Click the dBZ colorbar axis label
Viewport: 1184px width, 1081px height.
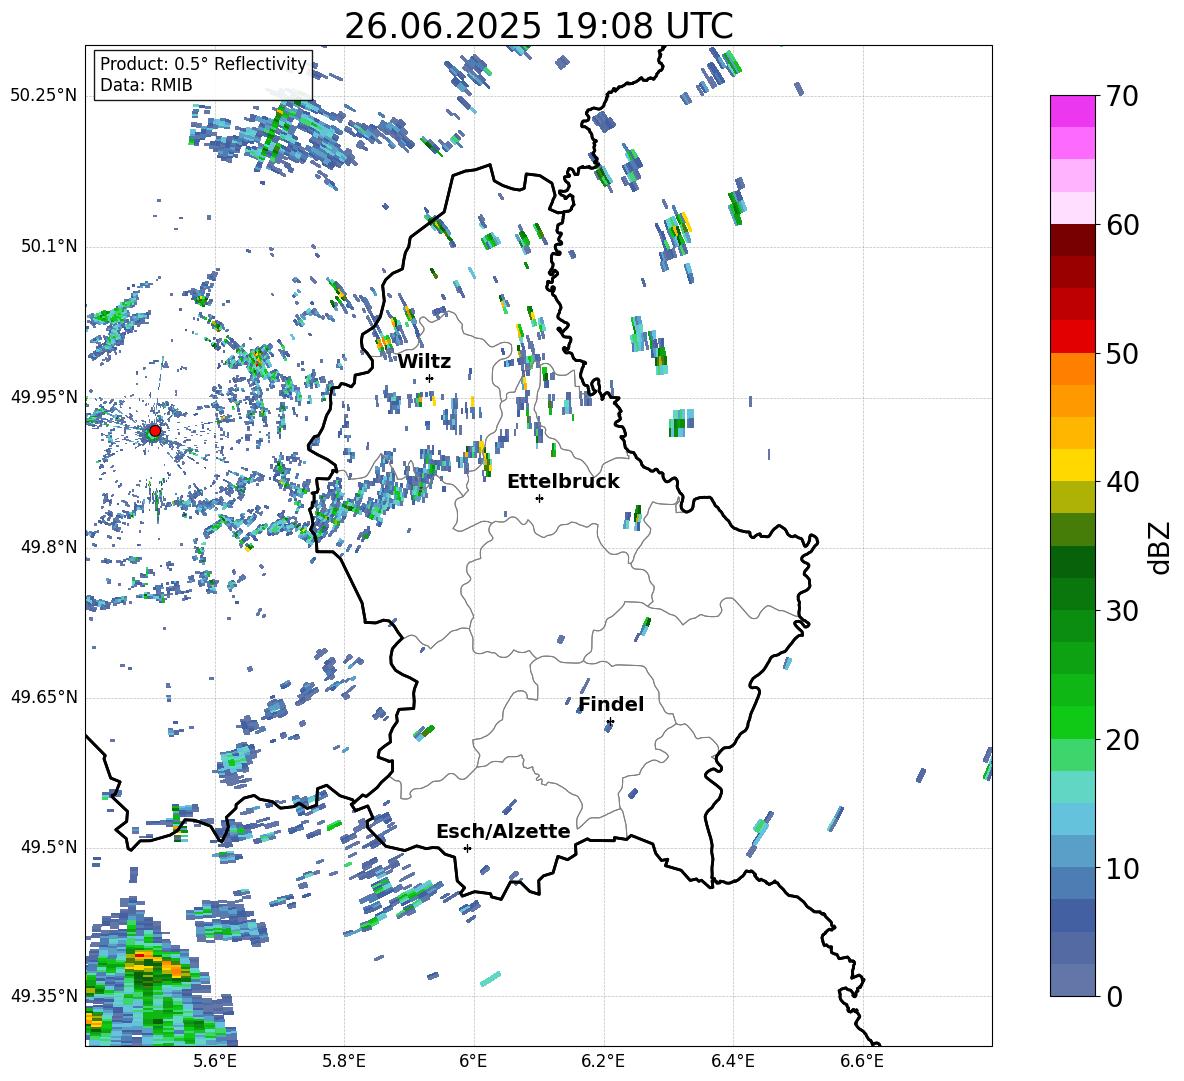coord(1161,547)
